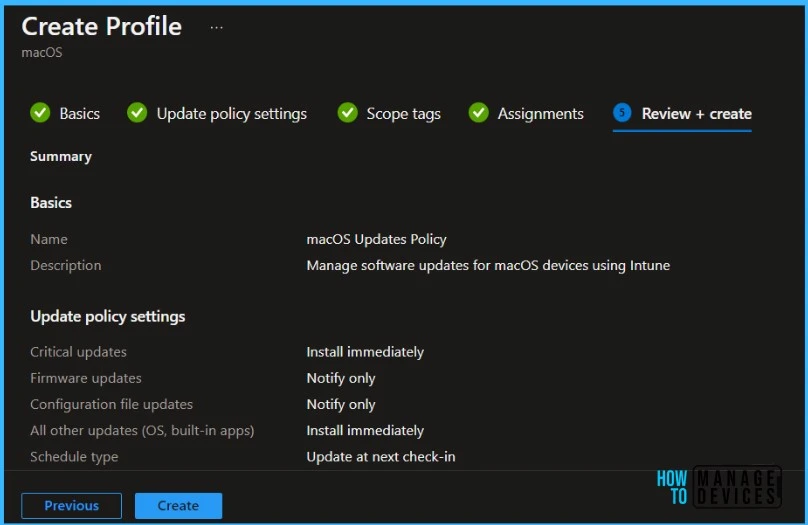Click the 'Critical updates' label

[x=78, y=352]
